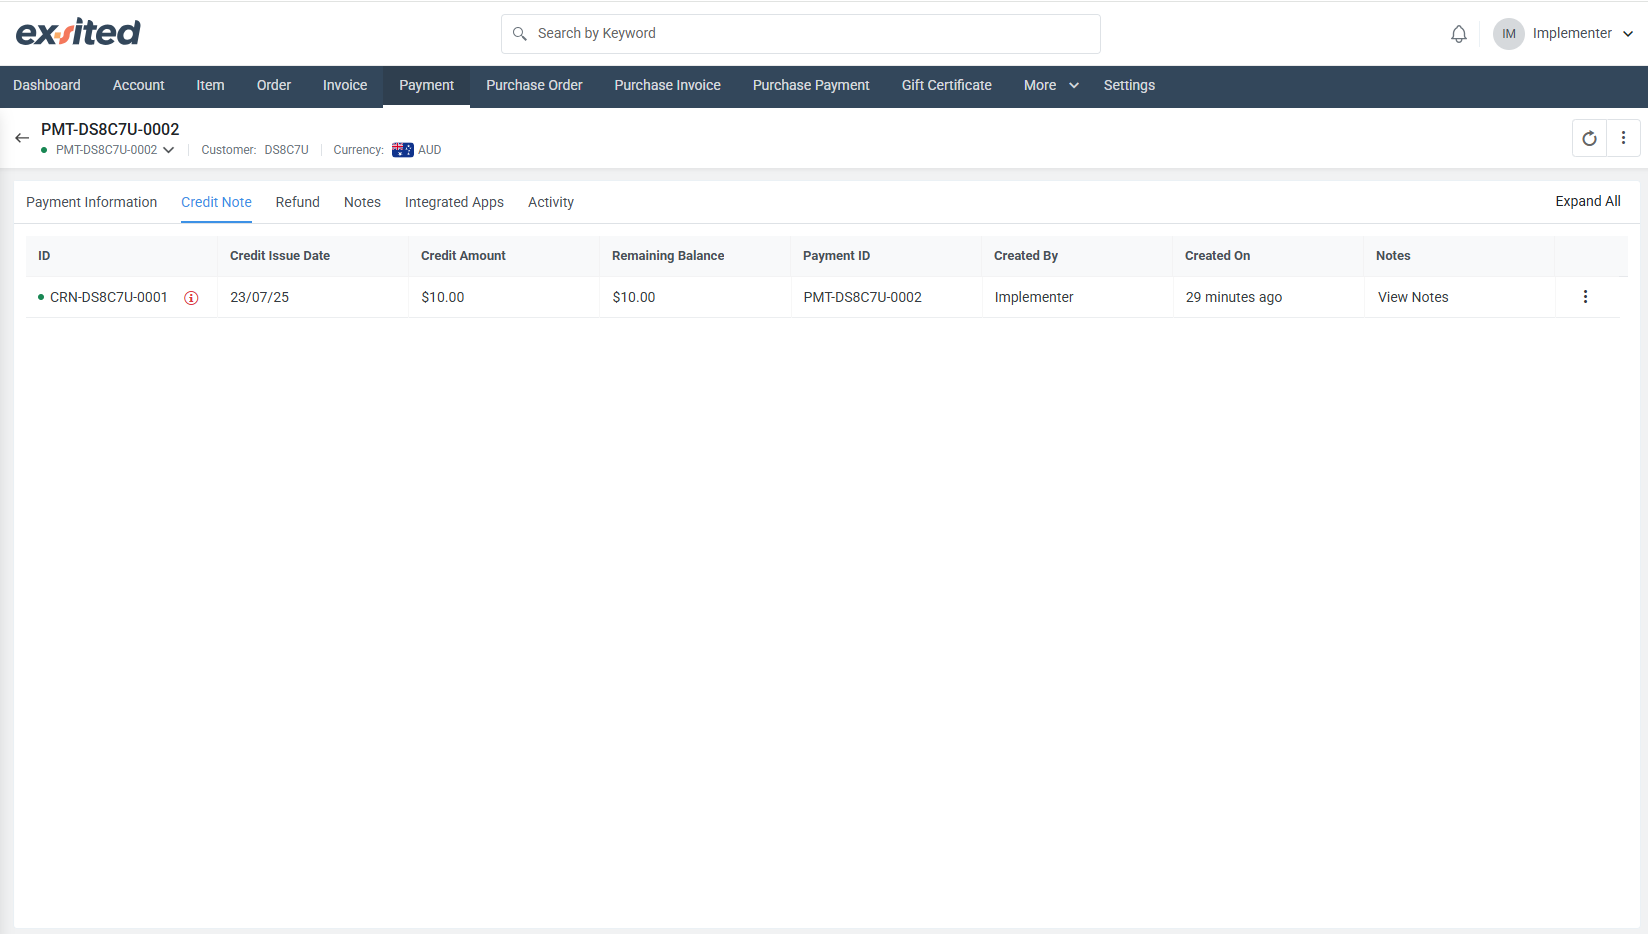Viewport: 1648px width, 934px height.
Task: Click the 23/07/25 date cell
Action: (x=260, y=297)
